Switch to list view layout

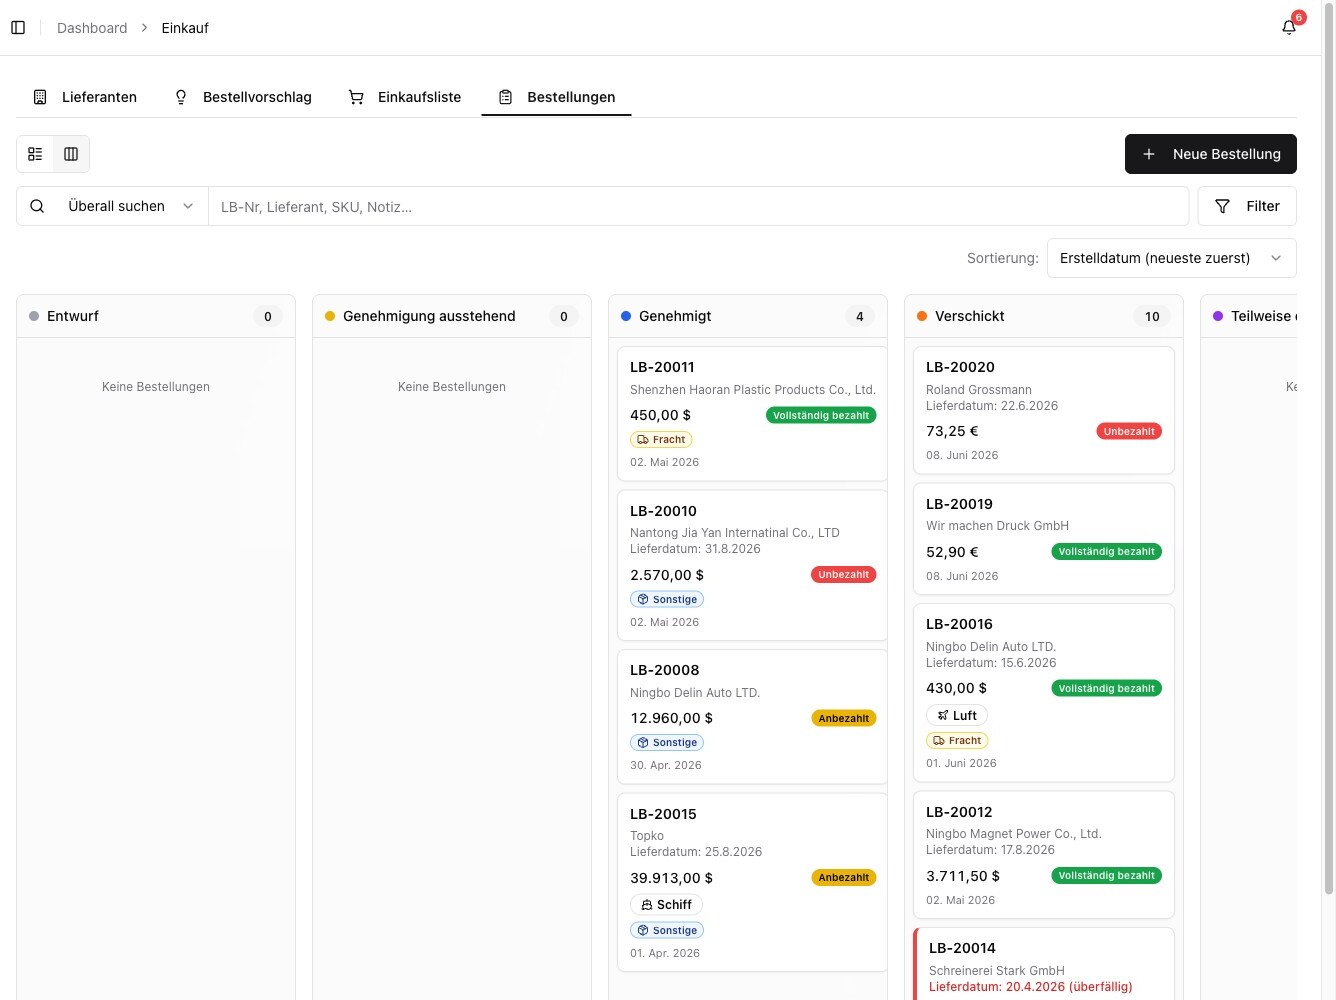[35, 154]
